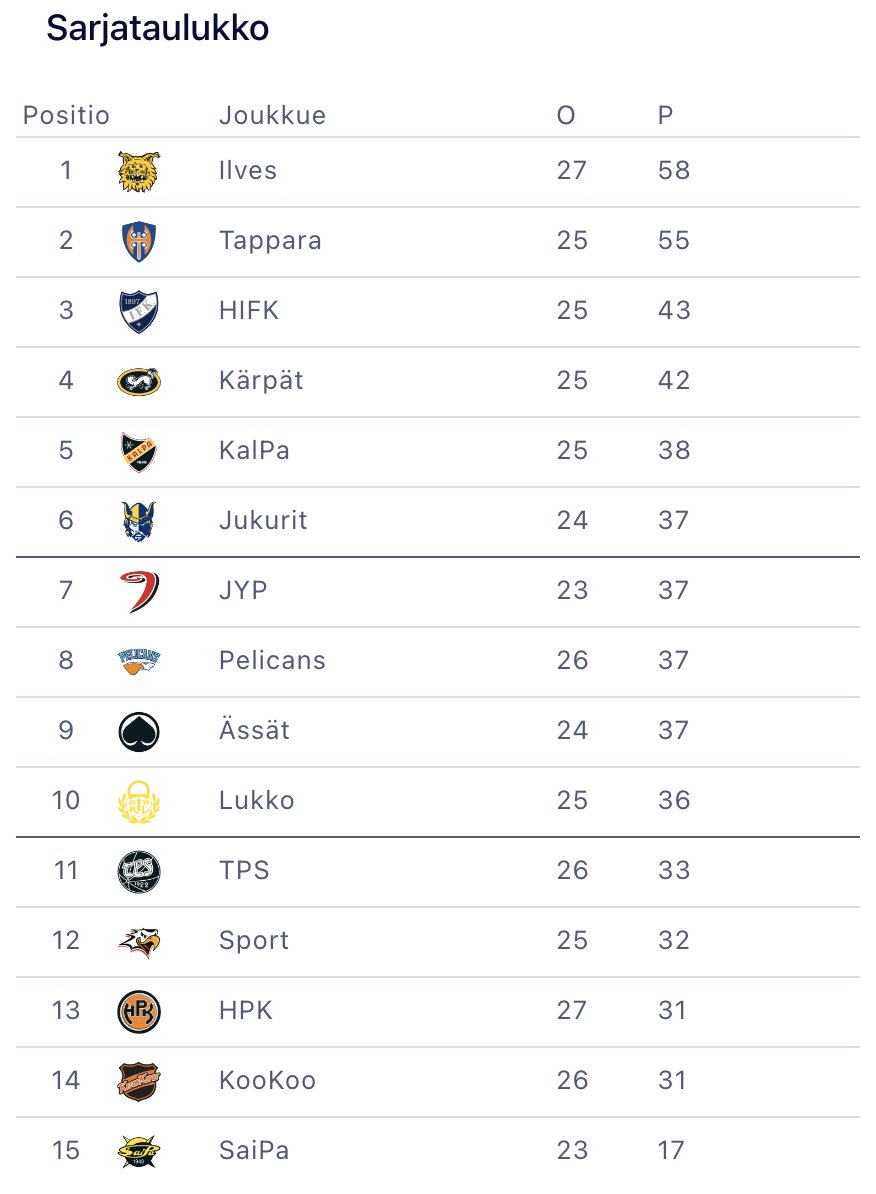Select the HIFK crest icon
Screen dimensions: 876x1194
coord(138,311)
